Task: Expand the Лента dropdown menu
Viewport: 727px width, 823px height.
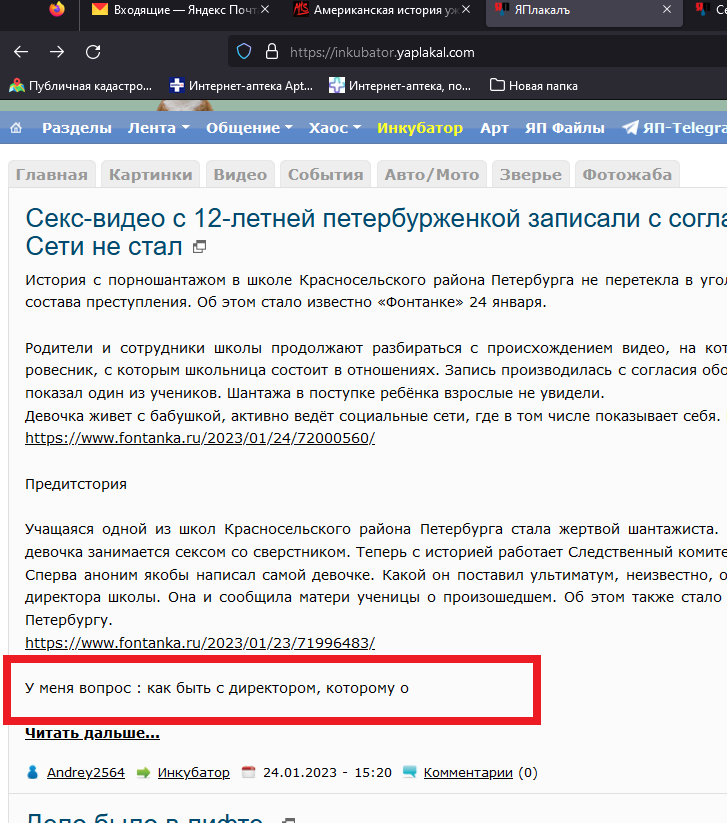Action: [159, 128]
